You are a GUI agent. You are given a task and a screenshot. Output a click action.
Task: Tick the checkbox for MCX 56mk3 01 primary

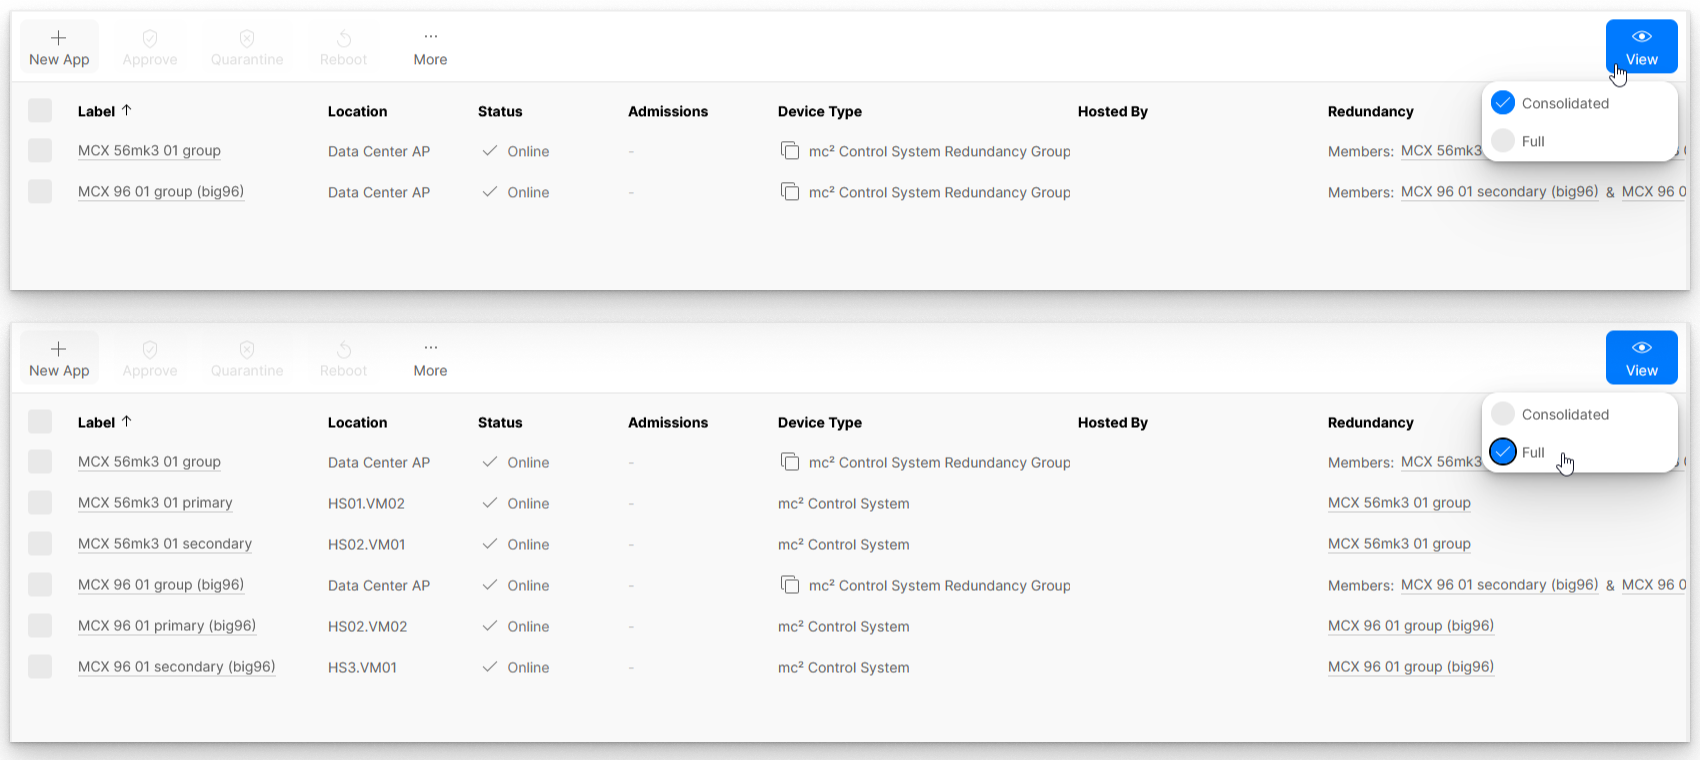[40, 503]
